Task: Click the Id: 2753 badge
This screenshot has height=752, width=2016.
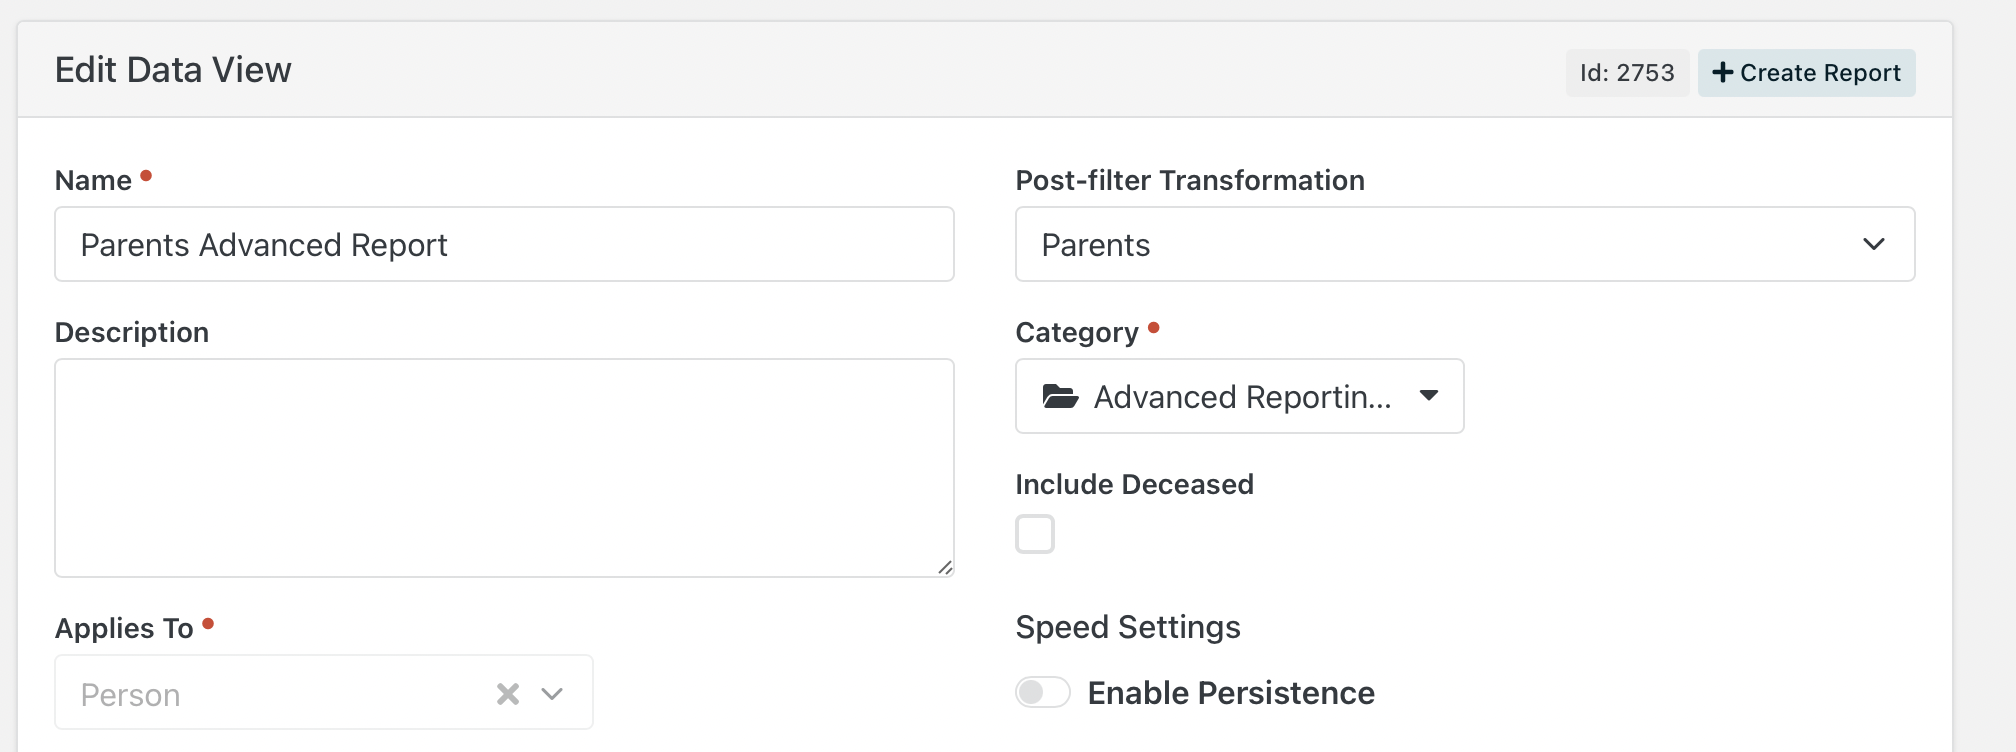Action: 1627,73
